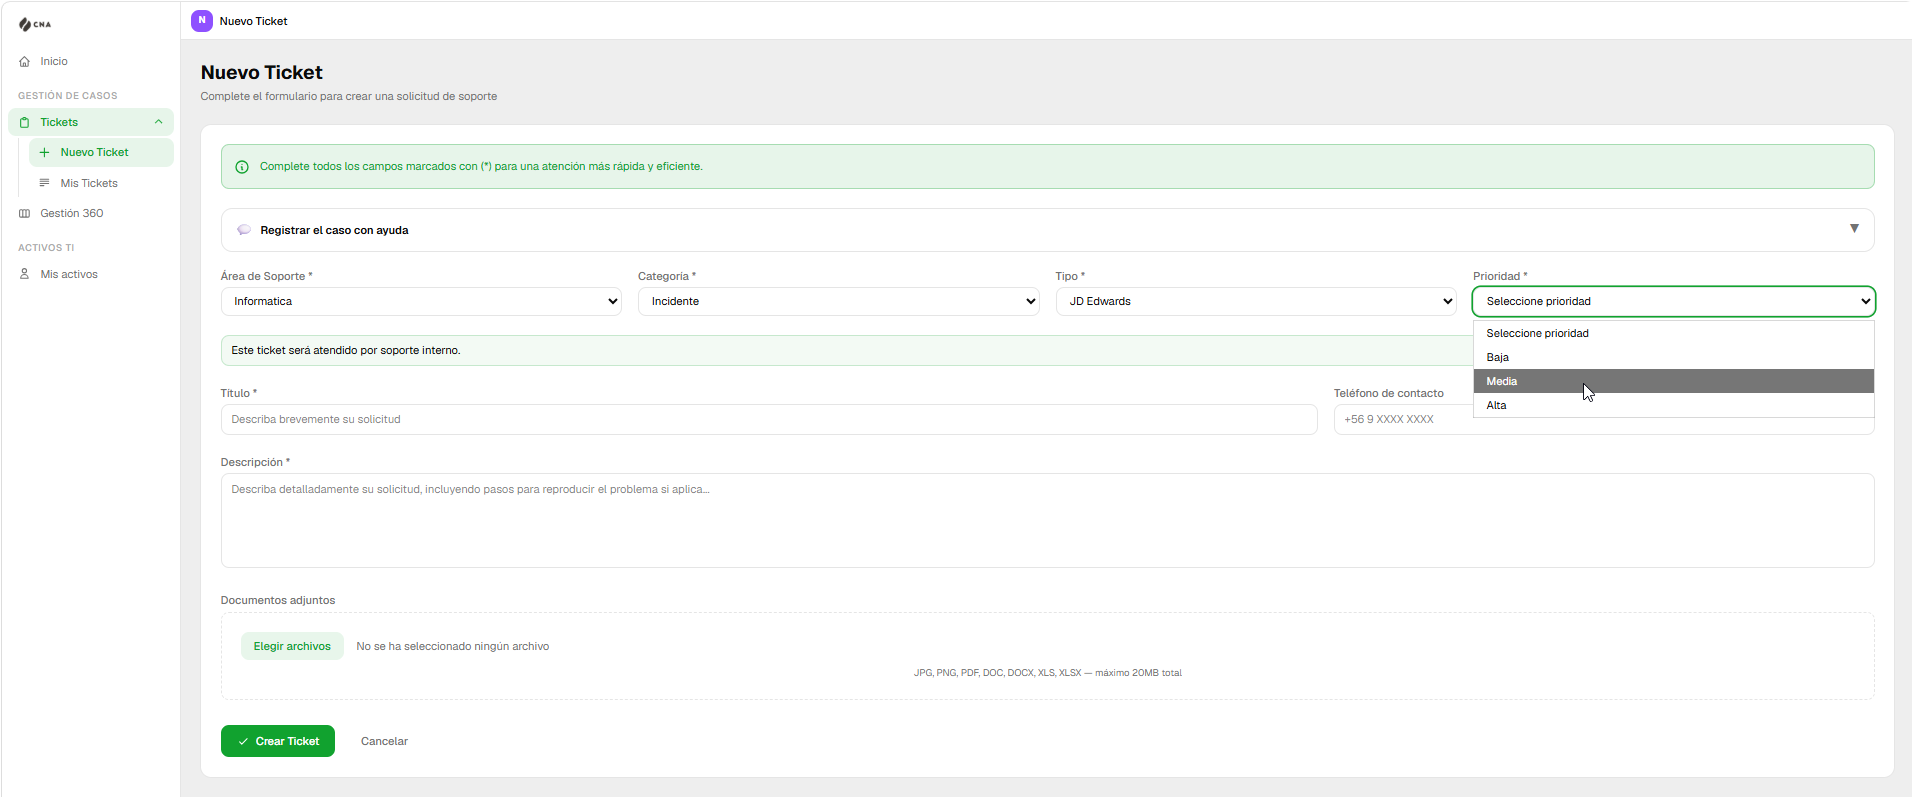Screen dimensions: 1912x797
Task: Choose 'Seleccione prioridad' option in list
Action: 1674,333
